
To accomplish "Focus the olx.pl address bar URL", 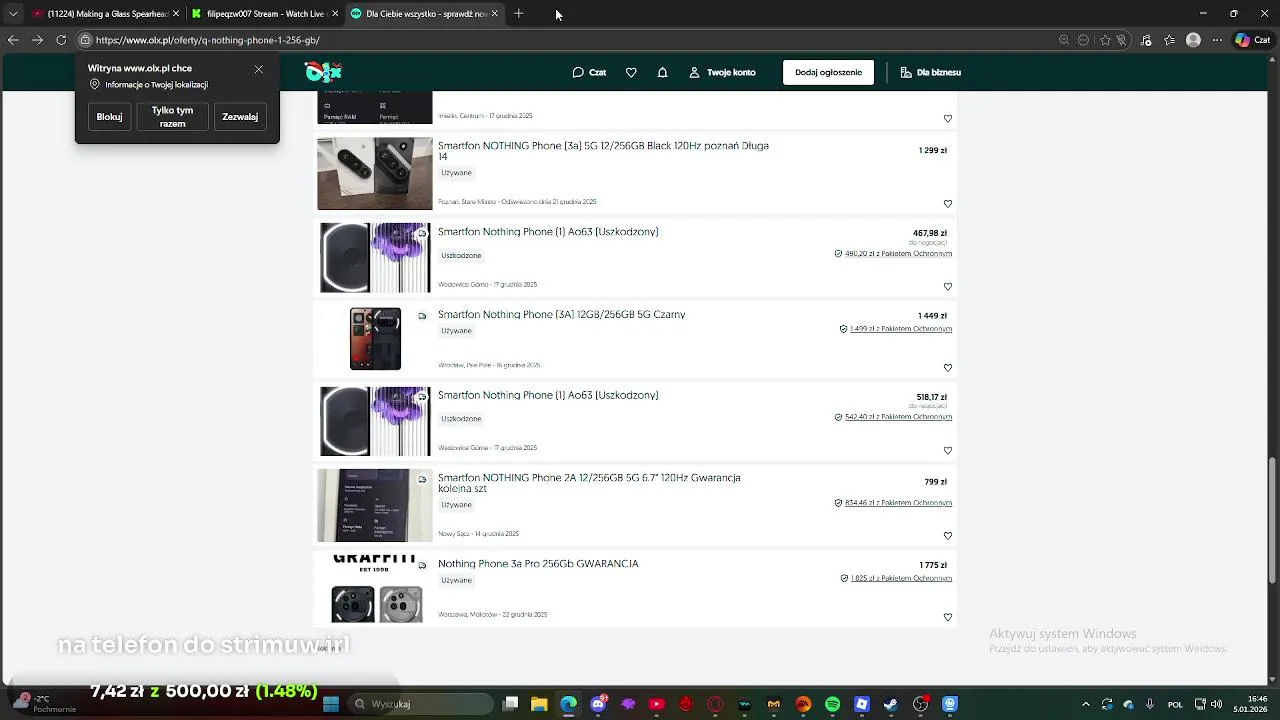I will (x=208, y=40).
